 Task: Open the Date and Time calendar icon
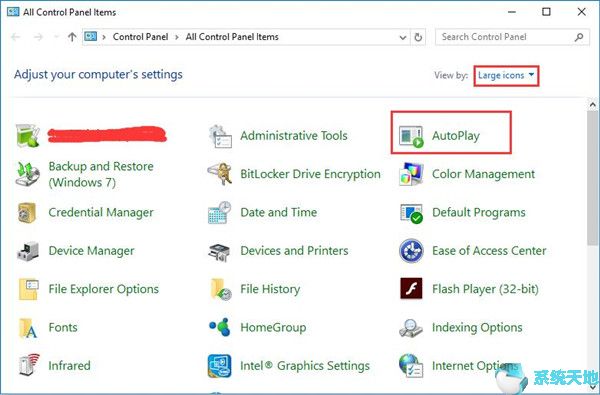tap(220, 212)
